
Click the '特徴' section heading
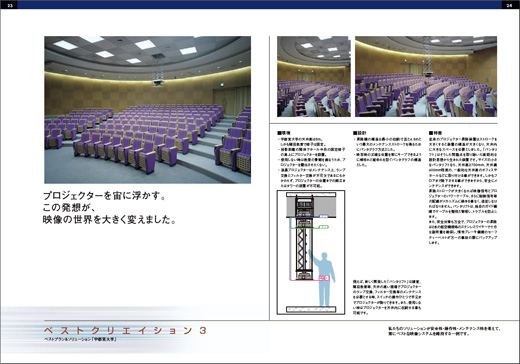tap(435, 133)
